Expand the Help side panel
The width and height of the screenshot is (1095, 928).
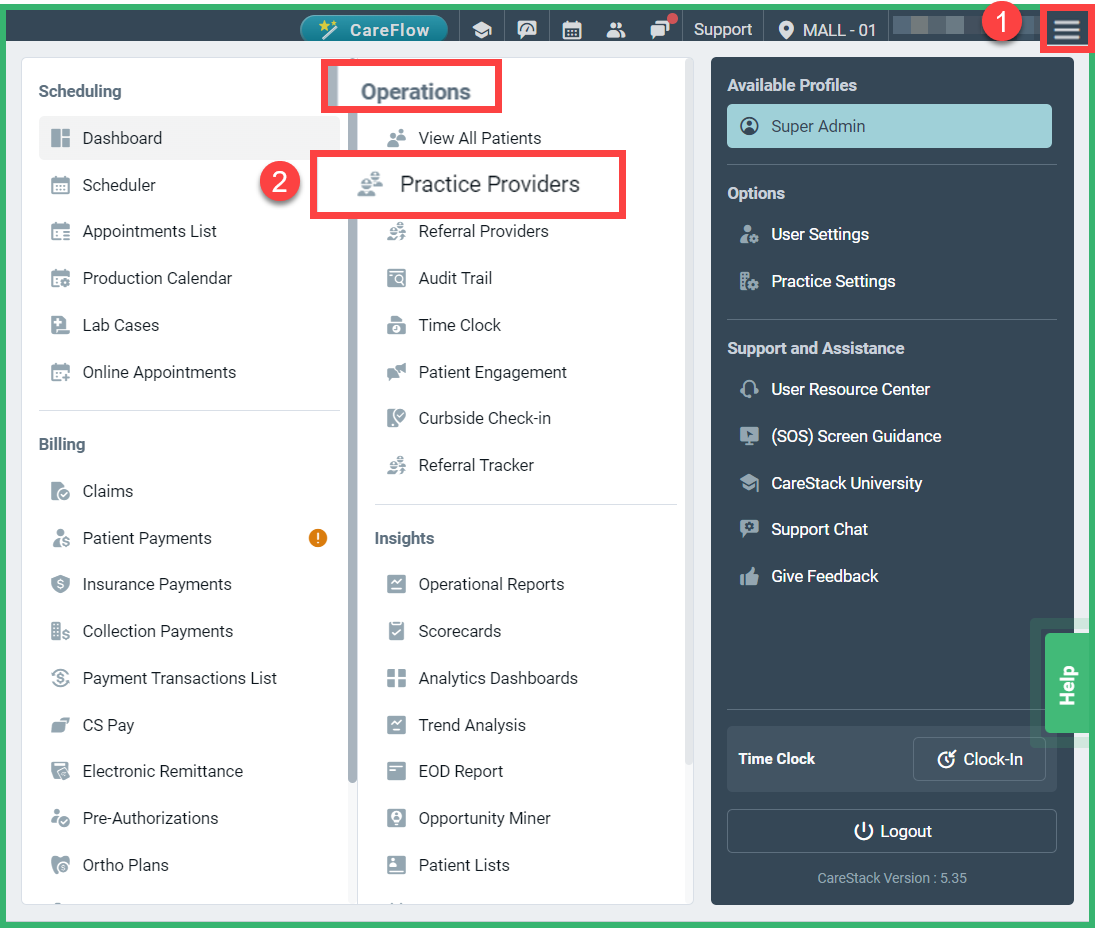pyautogui.click(x=1066, y=682)
